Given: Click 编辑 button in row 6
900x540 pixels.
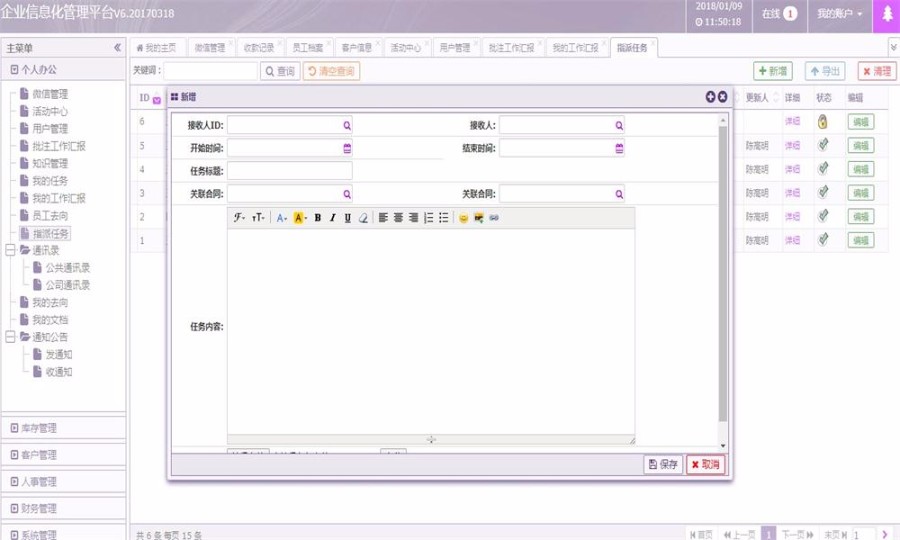Looking at the screenshot, I should tap(860, 122).
